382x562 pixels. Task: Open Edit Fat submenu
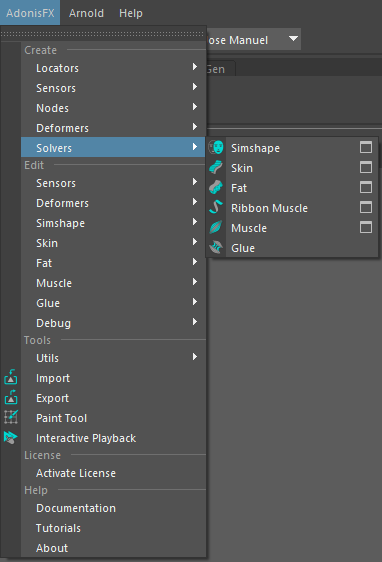(113, 263)
